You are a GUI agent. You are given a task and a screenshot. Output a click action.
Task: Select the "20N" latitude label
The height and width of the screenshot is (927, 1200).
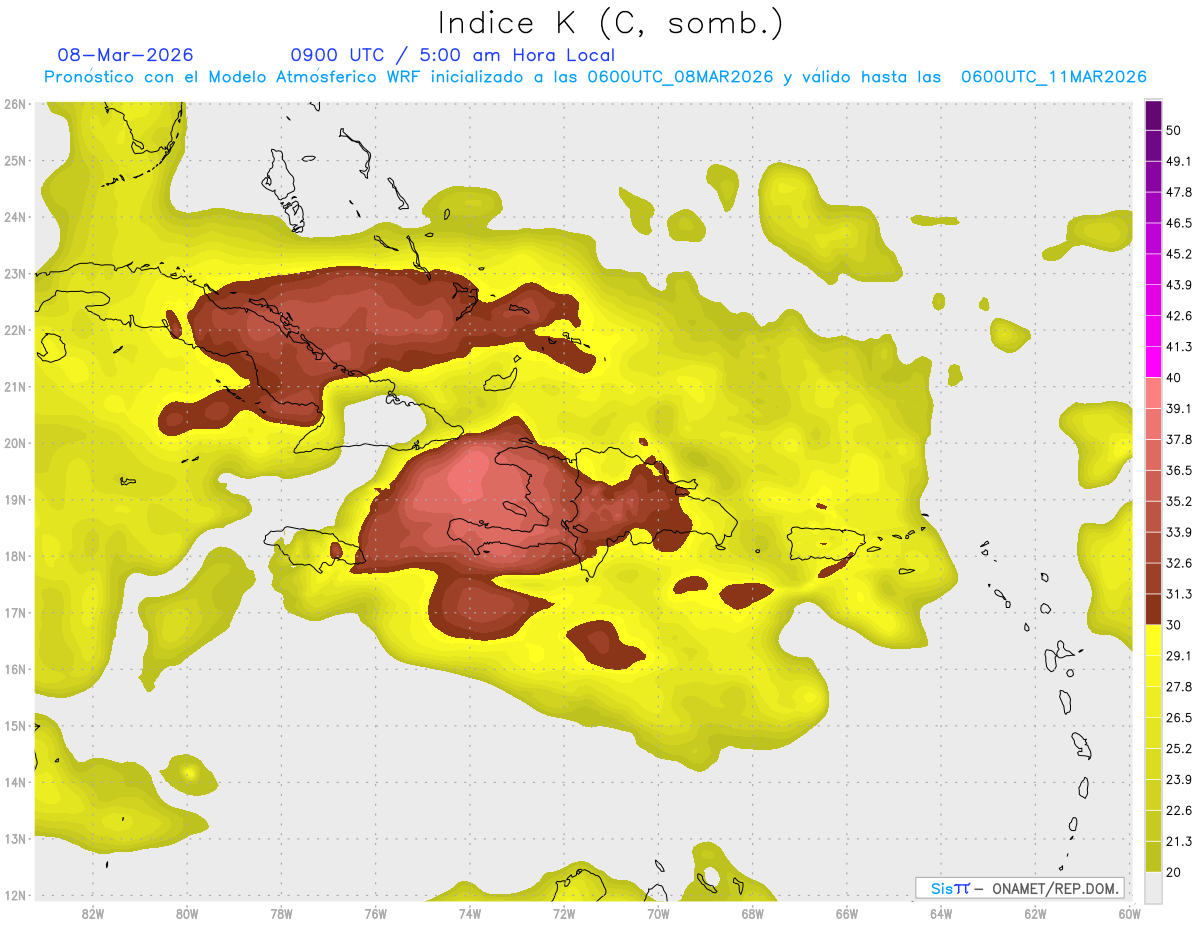[15, 443]
